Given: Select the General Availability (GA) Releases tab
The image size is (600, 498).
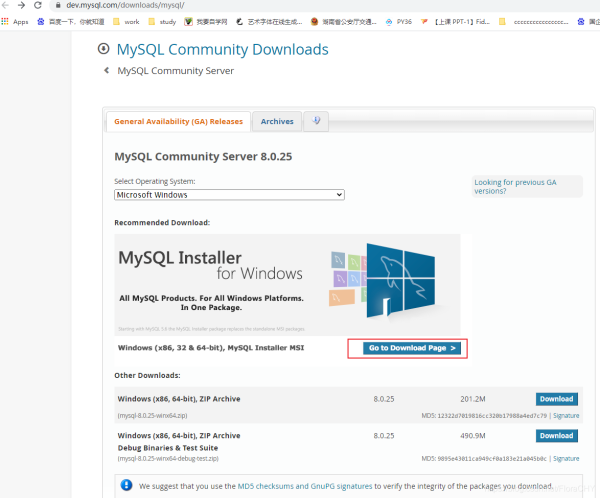Looking at the screenshot, I should pos(178,121).
